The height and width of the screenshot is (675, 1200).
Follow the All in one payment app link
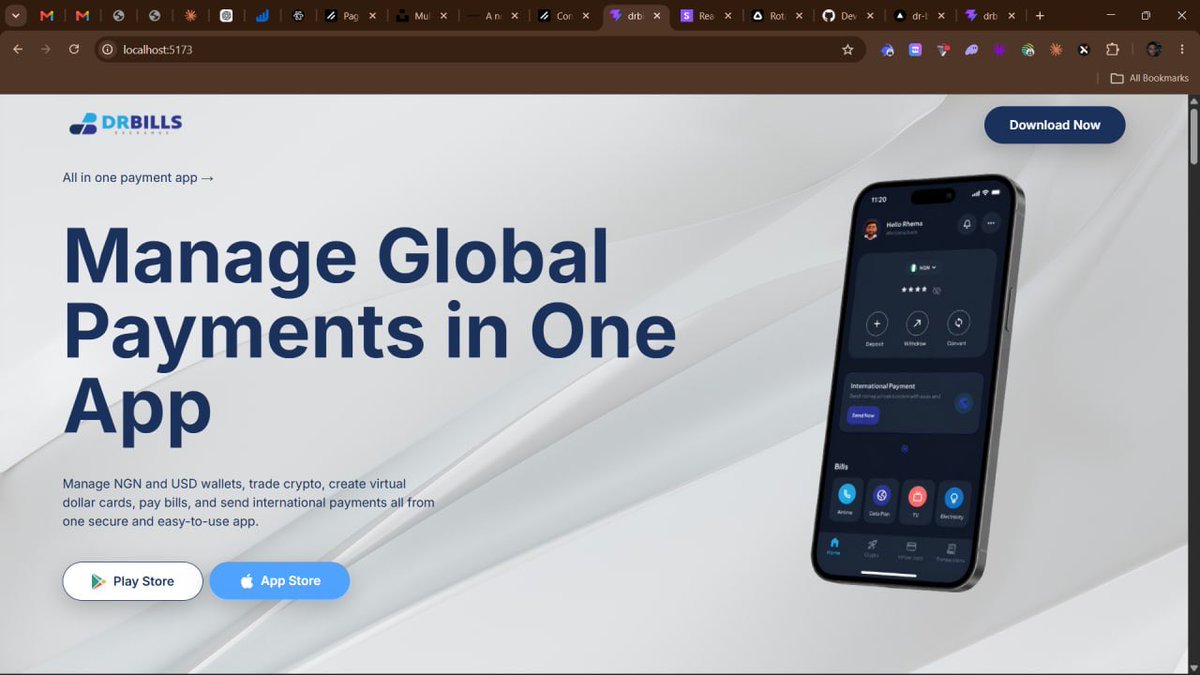tap(138, 178)
